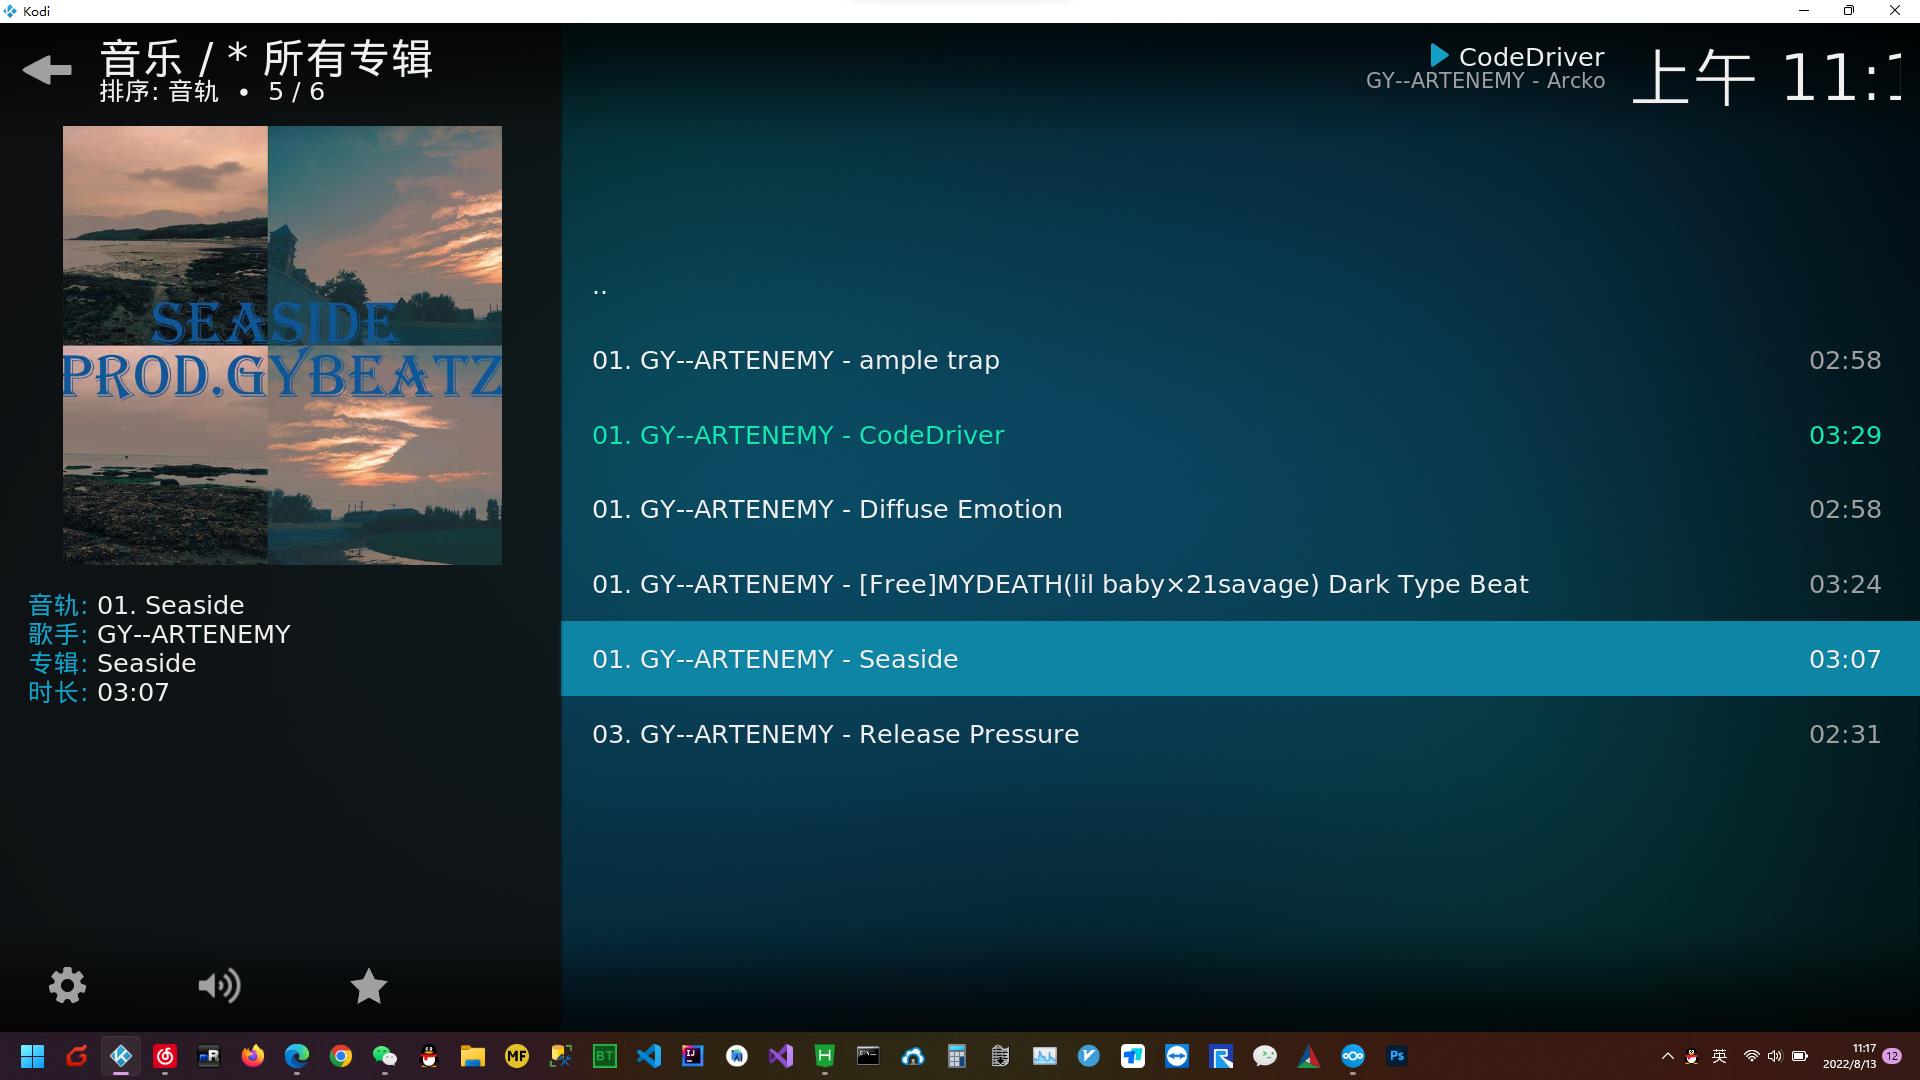Screen dimensions: 1920x1080
Task: Open the Windows Start button
Action: (x=32, y=1056)
